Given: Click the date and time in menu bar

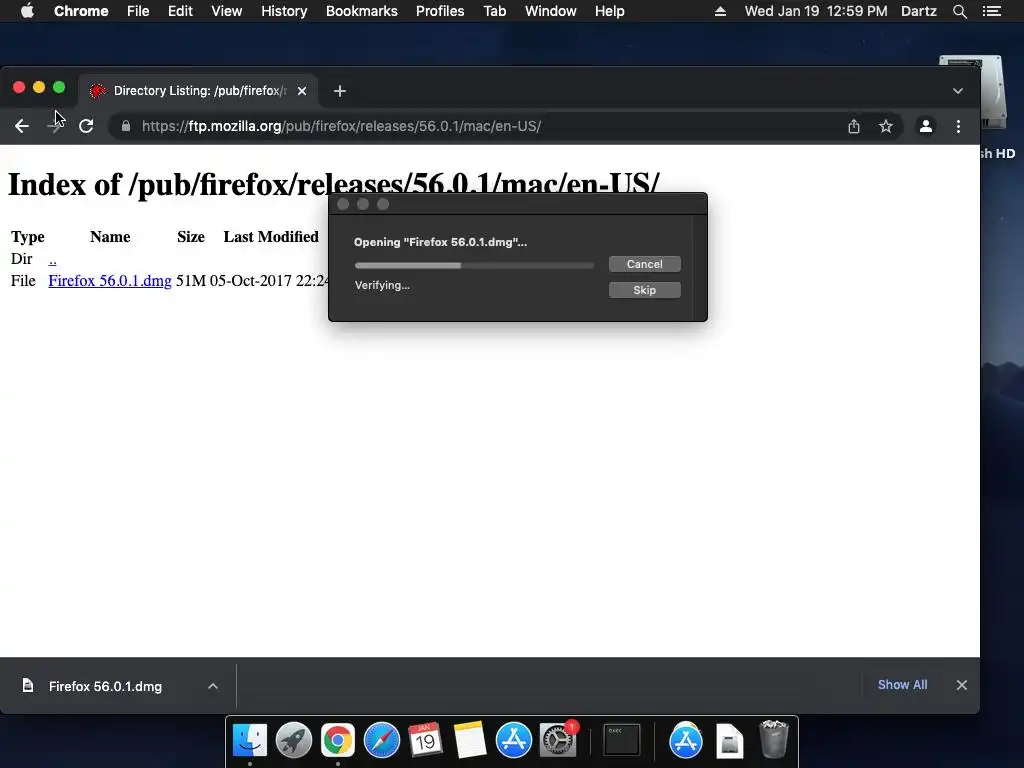Looking at the screenshot, I should 816,11.
